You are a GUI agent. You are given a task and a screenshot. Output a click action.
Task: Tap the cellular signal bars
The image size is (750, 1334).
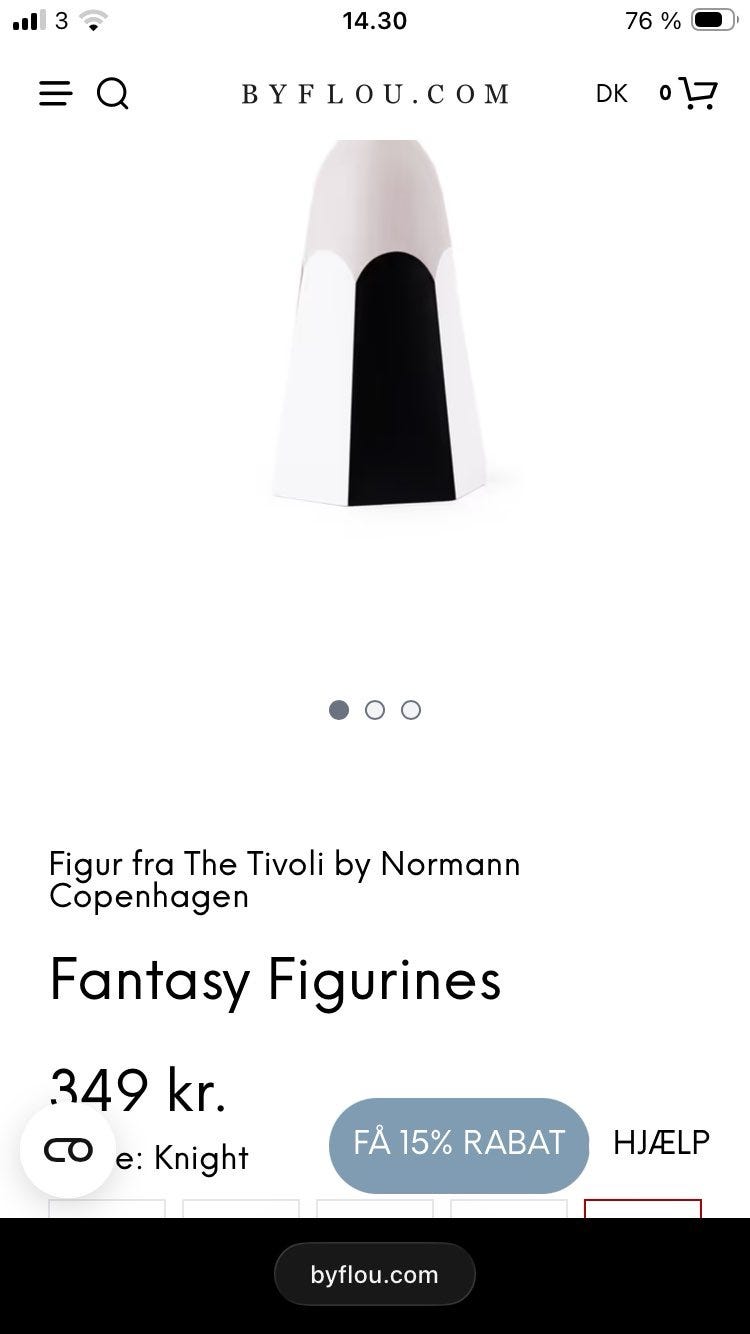(x=30, y=20)
